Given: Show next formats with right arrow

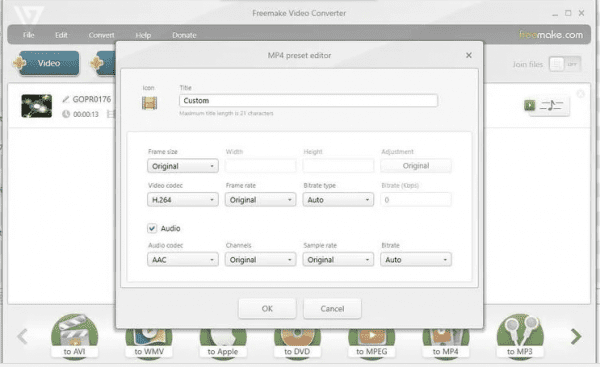Looking at the screenshot, I should pos(576,336).
